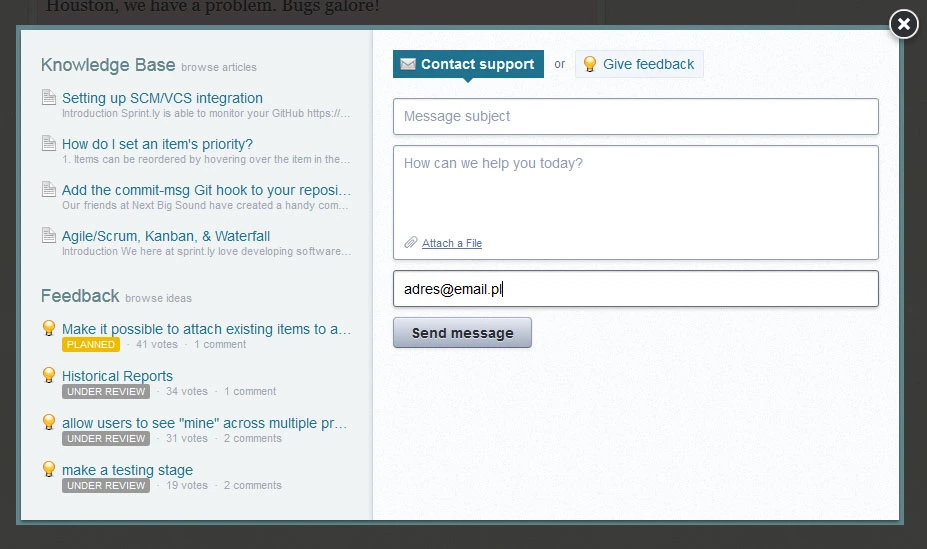This screenshot has height=549, width=927.
Task: Open the Attach a File link
Action: point(452,243)
